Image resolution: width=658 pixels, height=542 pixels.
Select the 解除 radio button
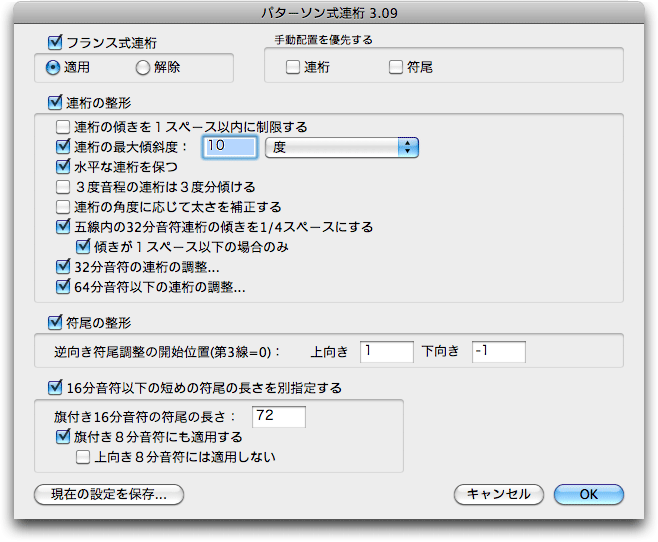[x=143, y=68]
